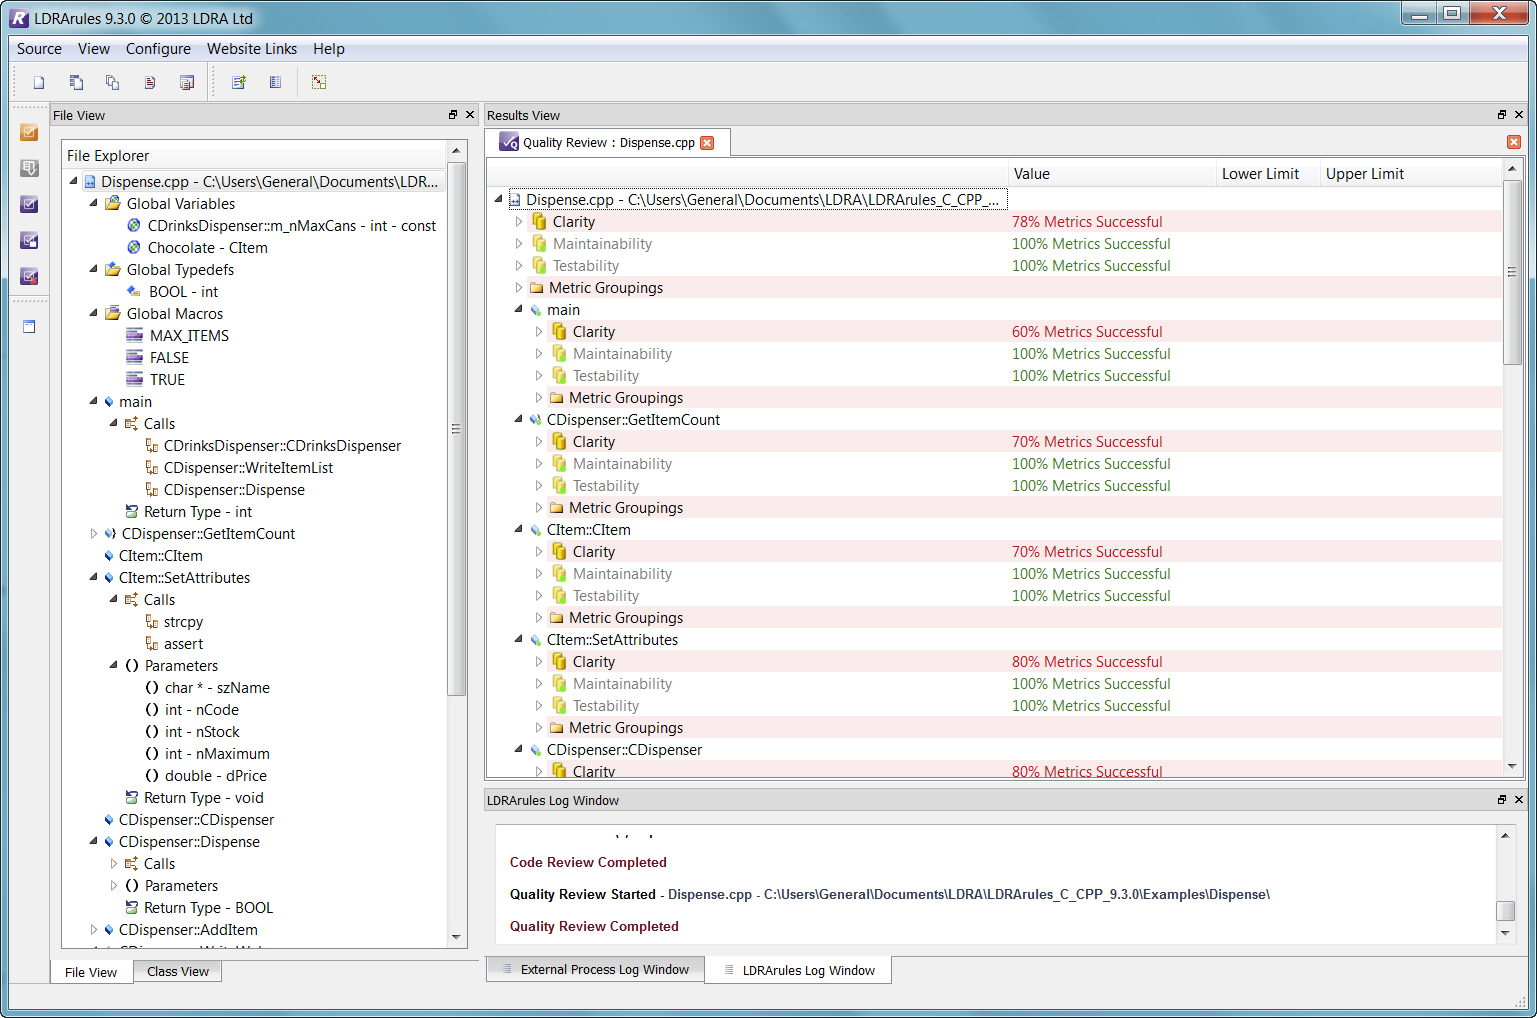Expand Maintainability under main in results
1537x1018 pixels.
pos(539,354)
